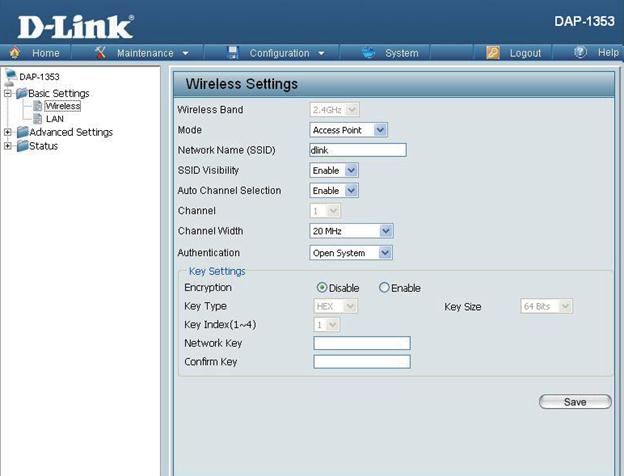
Task: Select Disable encryption radio button
Action: coord(322,287)
